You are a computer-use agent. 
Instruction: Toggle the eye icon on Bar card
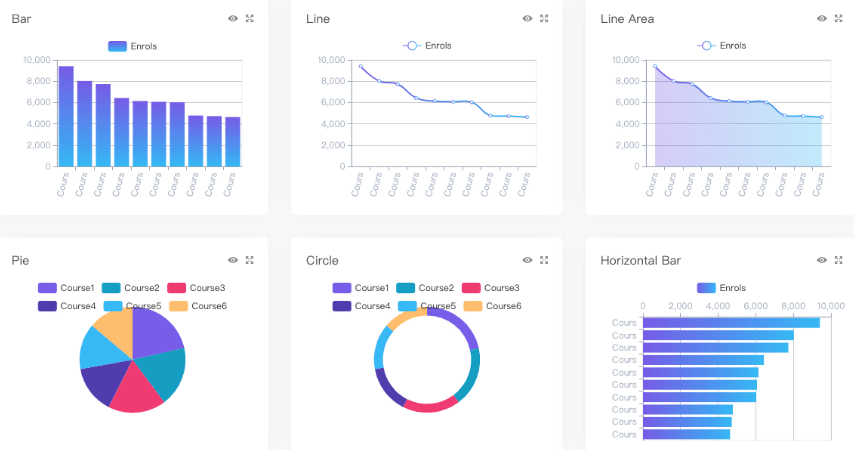click(233, 19)
